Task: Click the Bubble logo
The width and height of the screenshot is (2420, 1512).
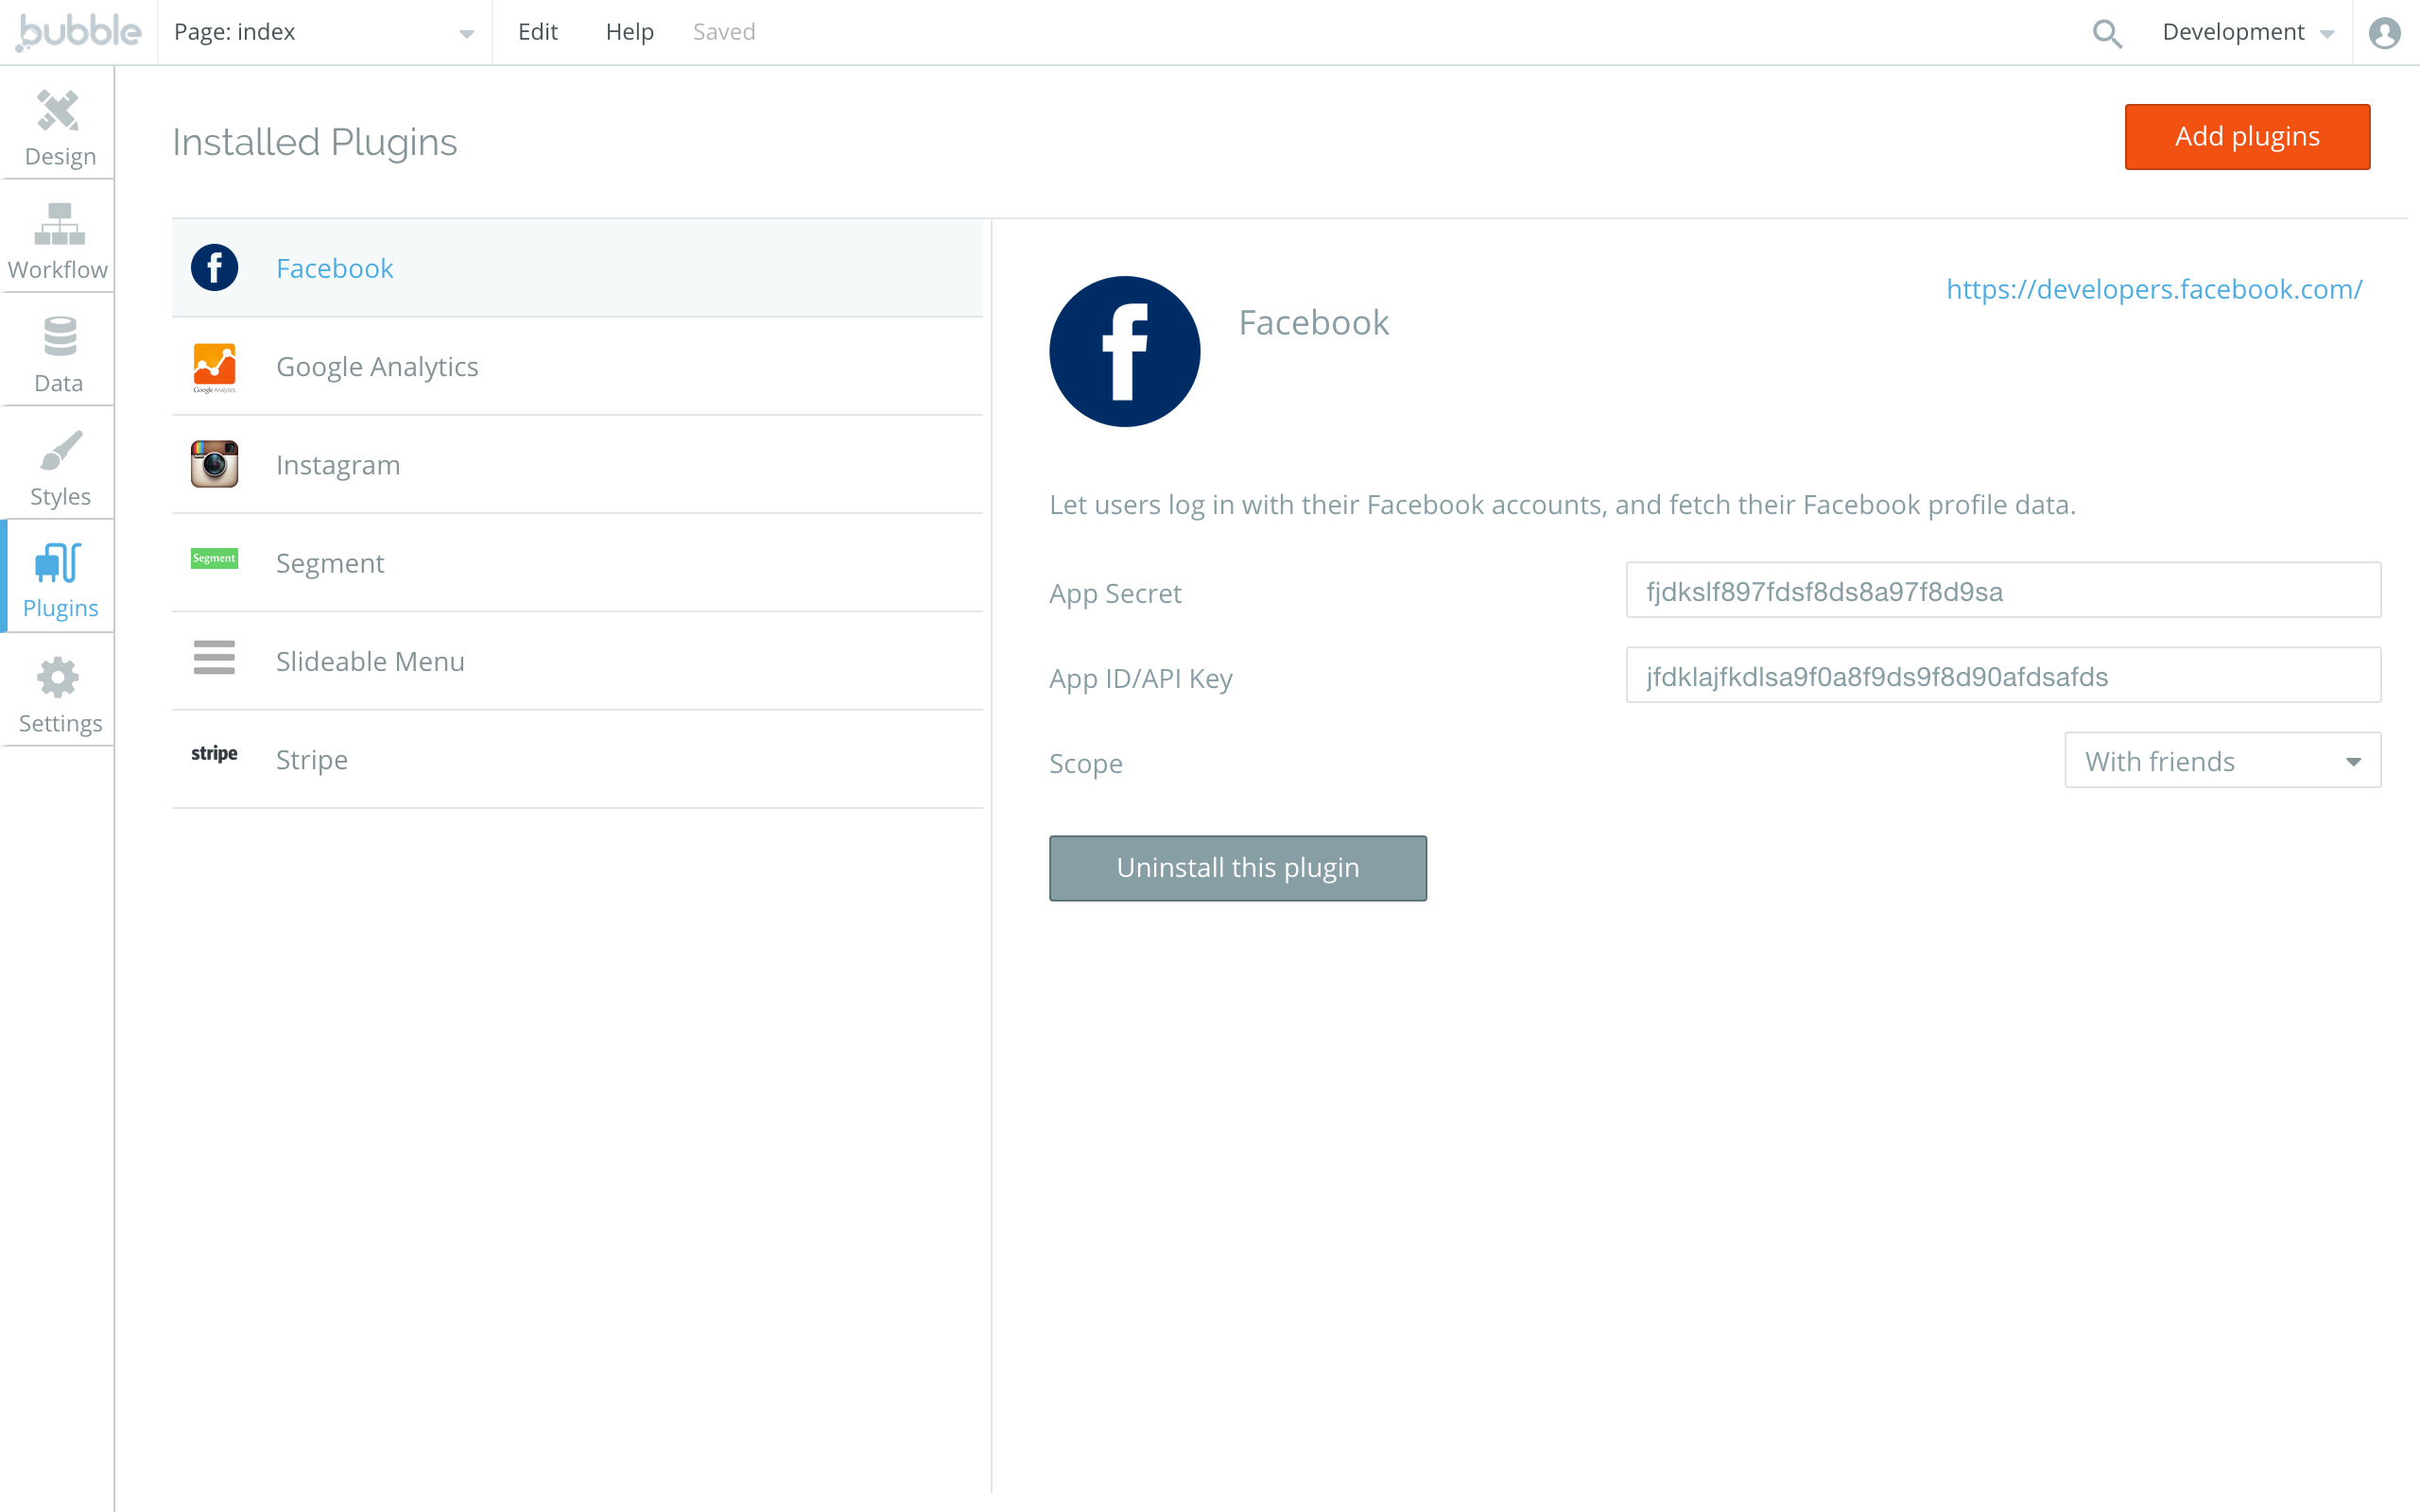Action: coord(78,32)
